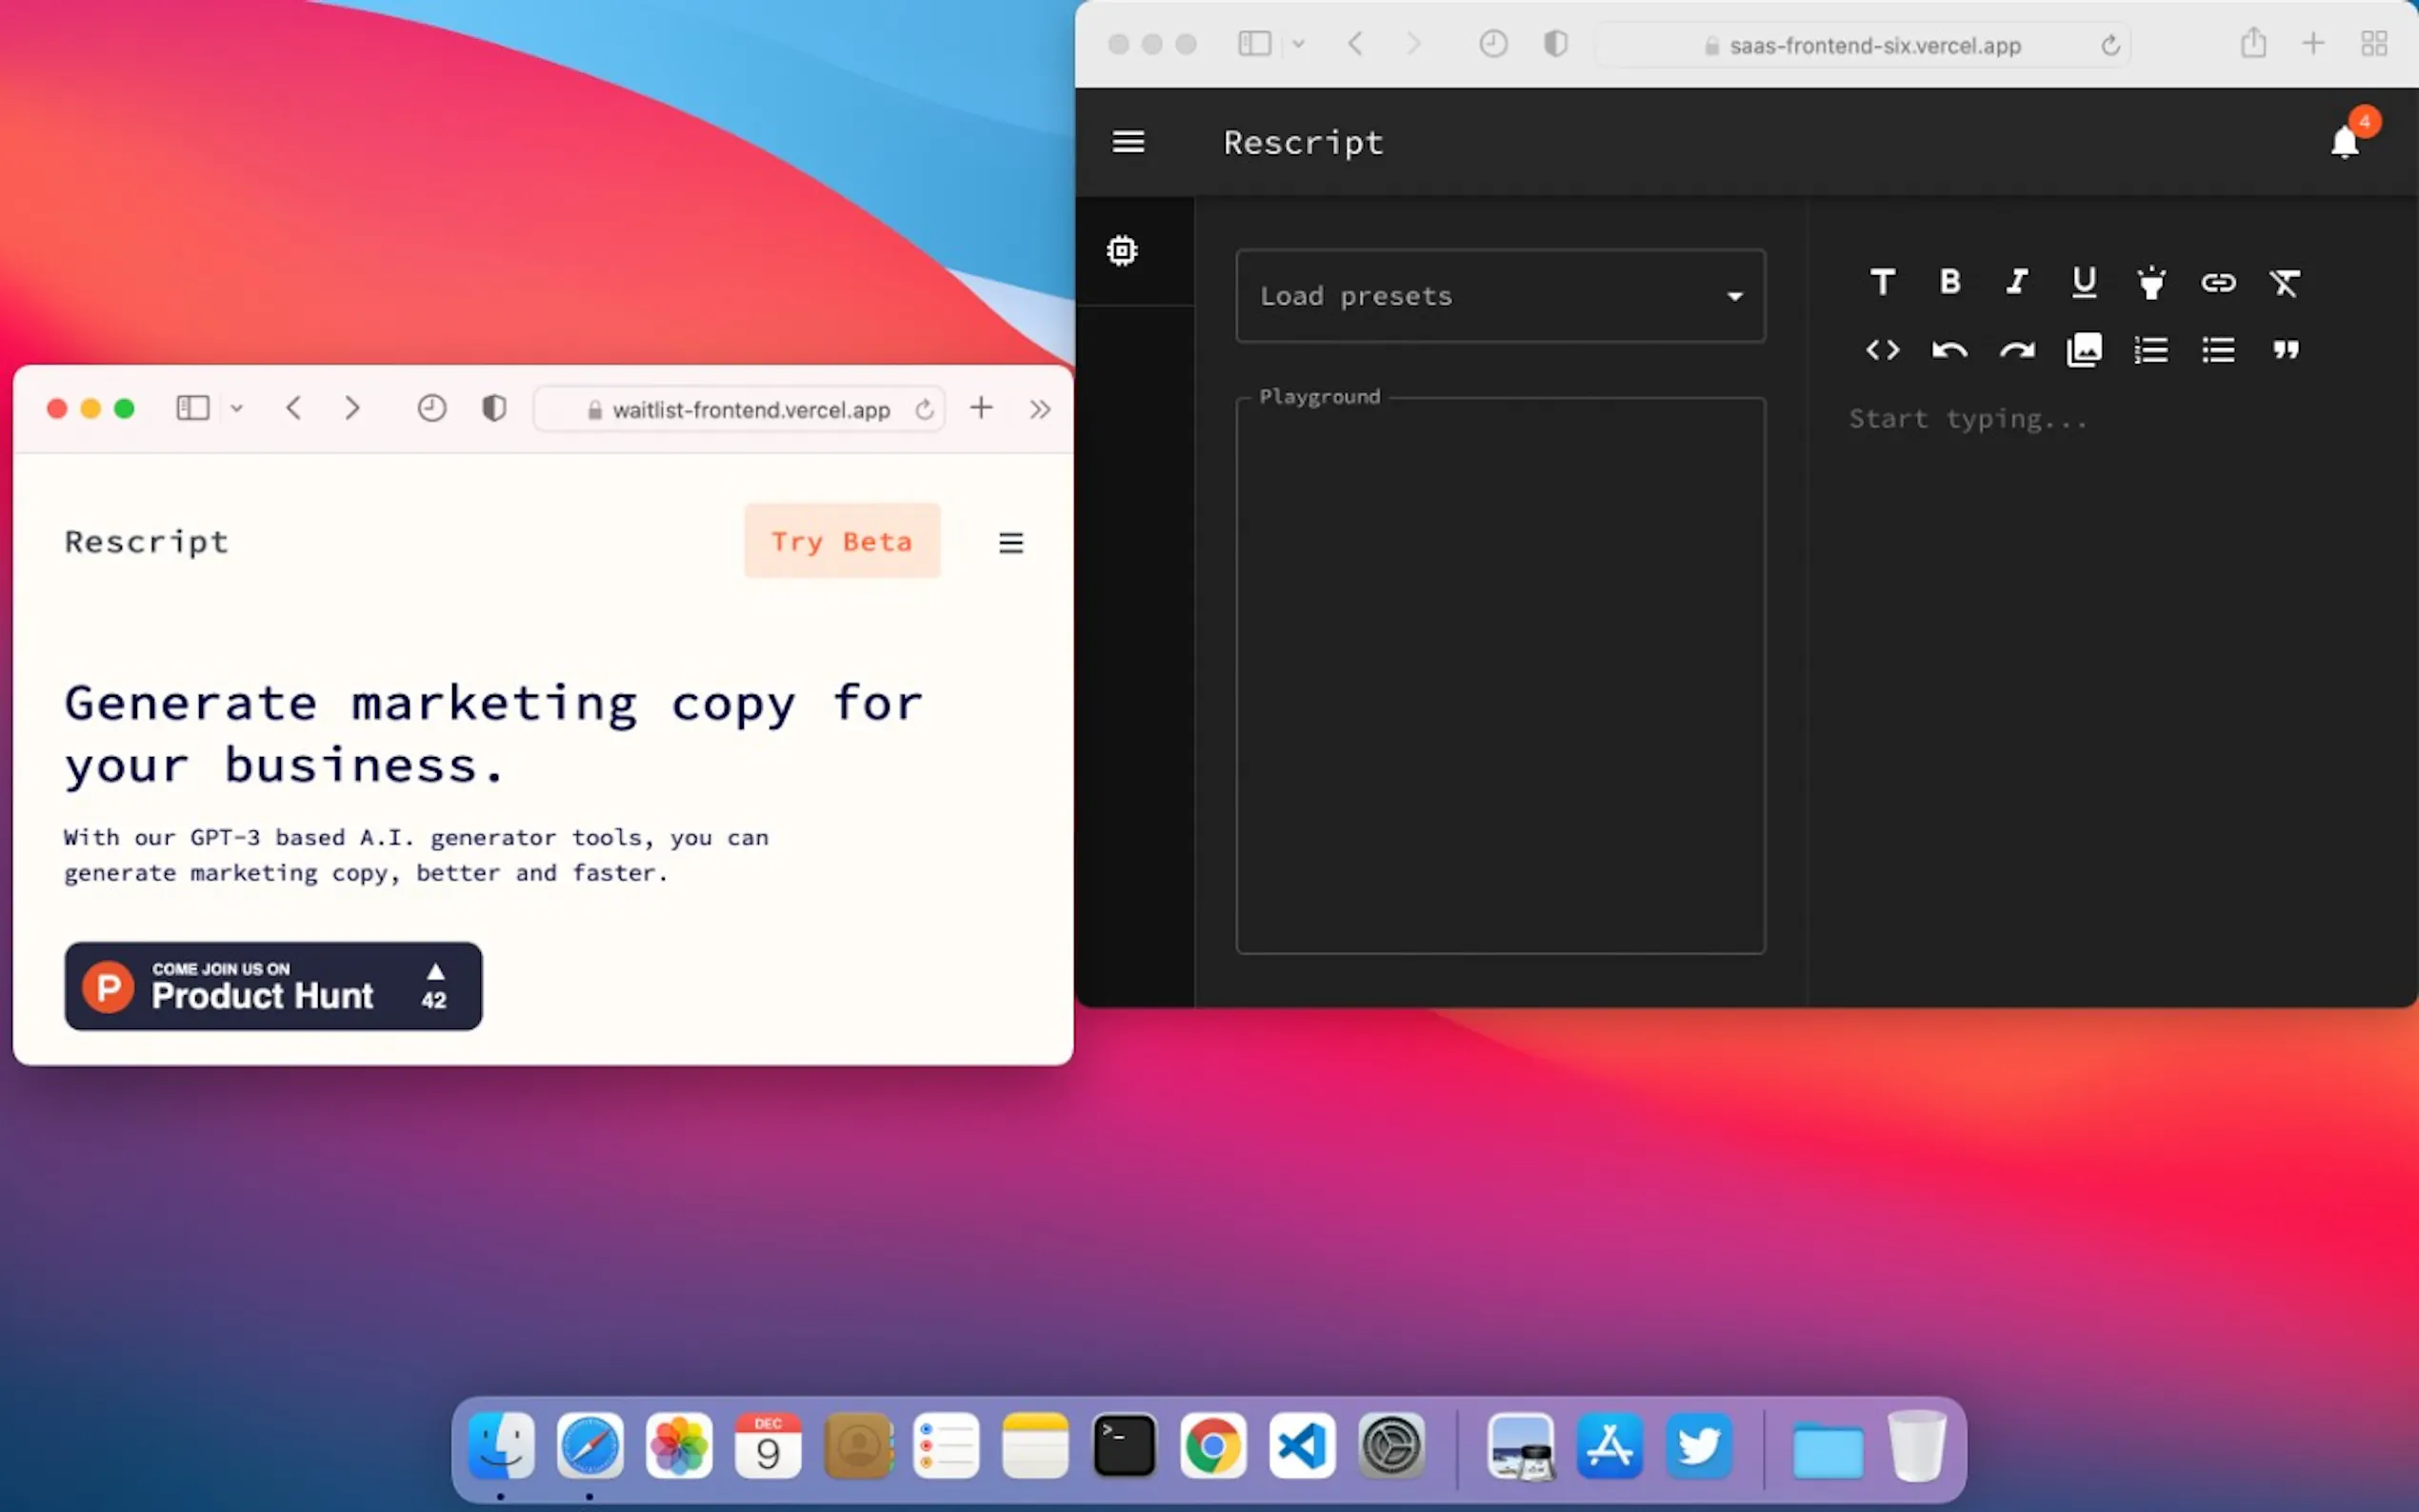Viewport: 2419px width, 1512px height.
Task: Insert an image using gallery icon
Action: point(2084,350)
